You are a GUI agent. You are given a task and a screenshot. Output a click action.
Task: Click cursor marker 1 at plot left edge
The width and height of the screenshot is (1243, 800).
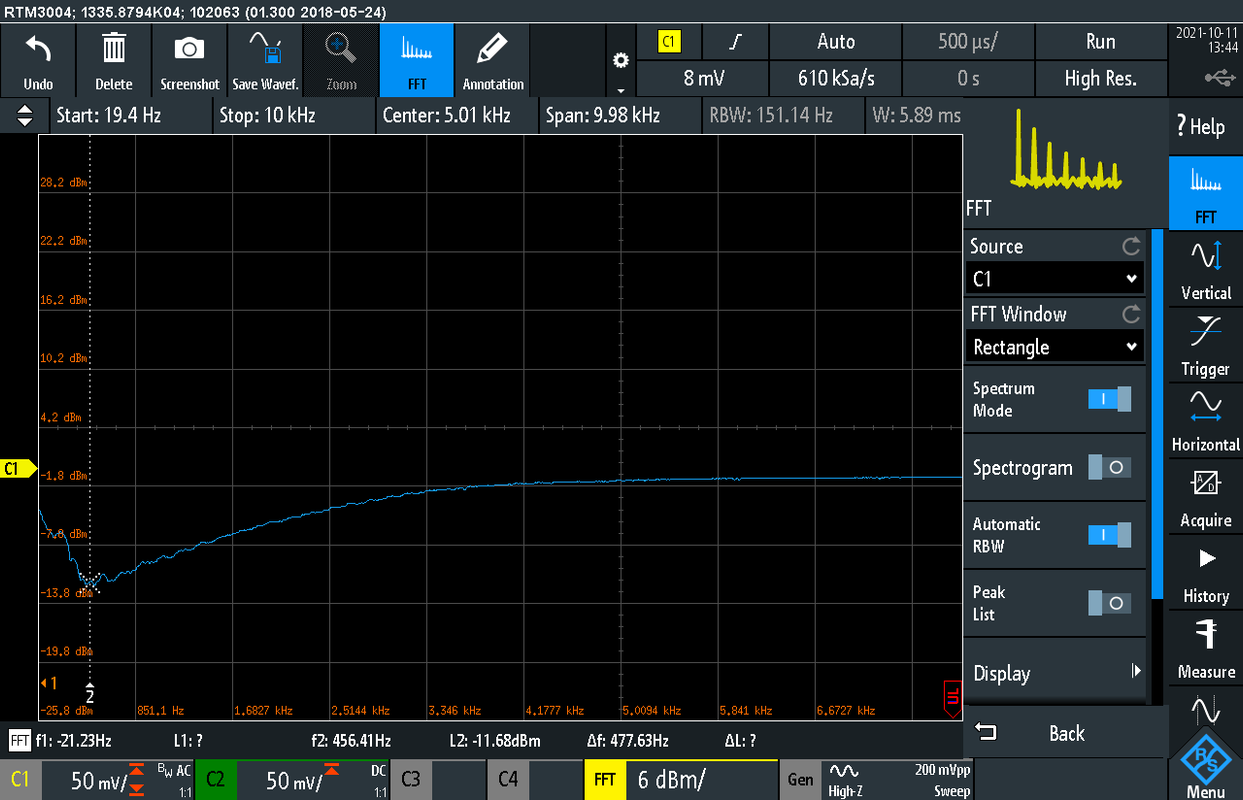pos(48,683)
